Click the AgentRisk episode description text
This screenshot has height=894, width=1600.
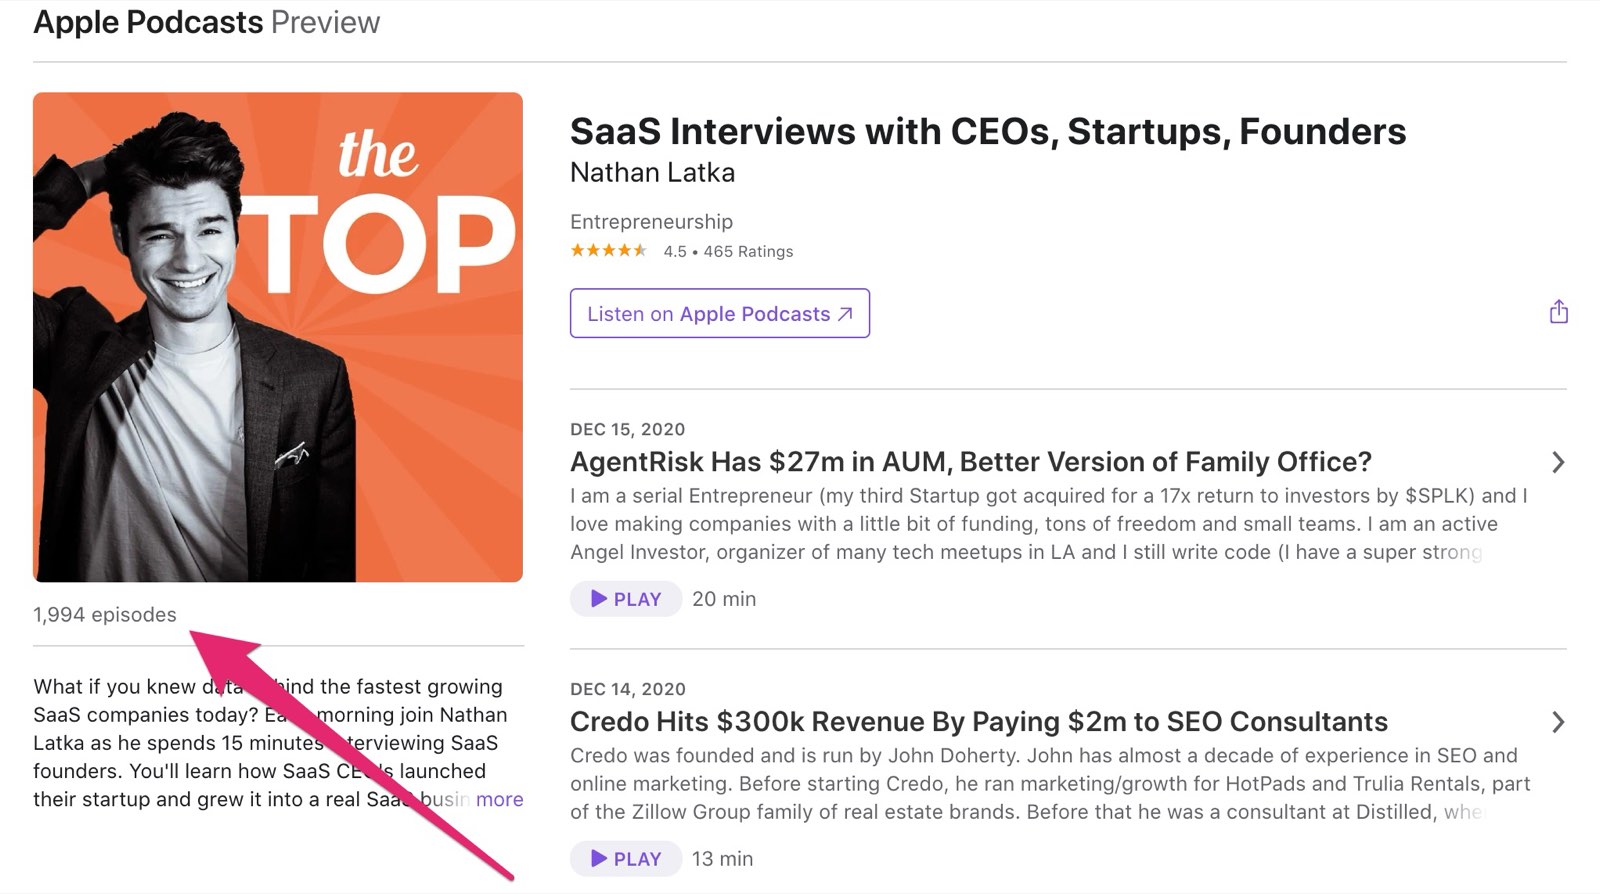pyautogui.click(x=1049, y=524)
